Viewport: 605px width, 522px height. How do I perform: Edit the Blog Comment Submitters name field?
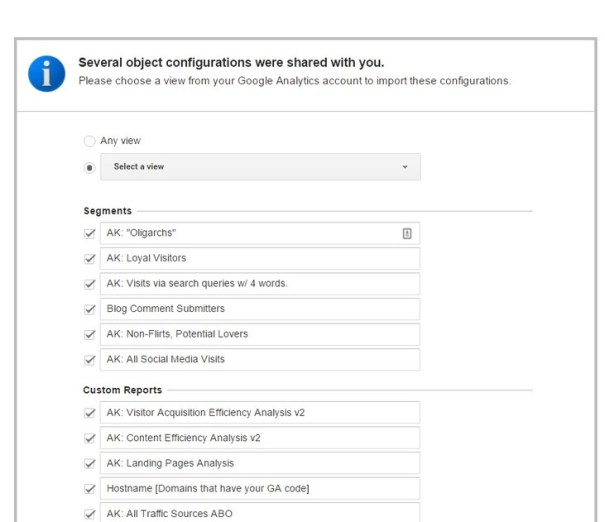(260, 309)
